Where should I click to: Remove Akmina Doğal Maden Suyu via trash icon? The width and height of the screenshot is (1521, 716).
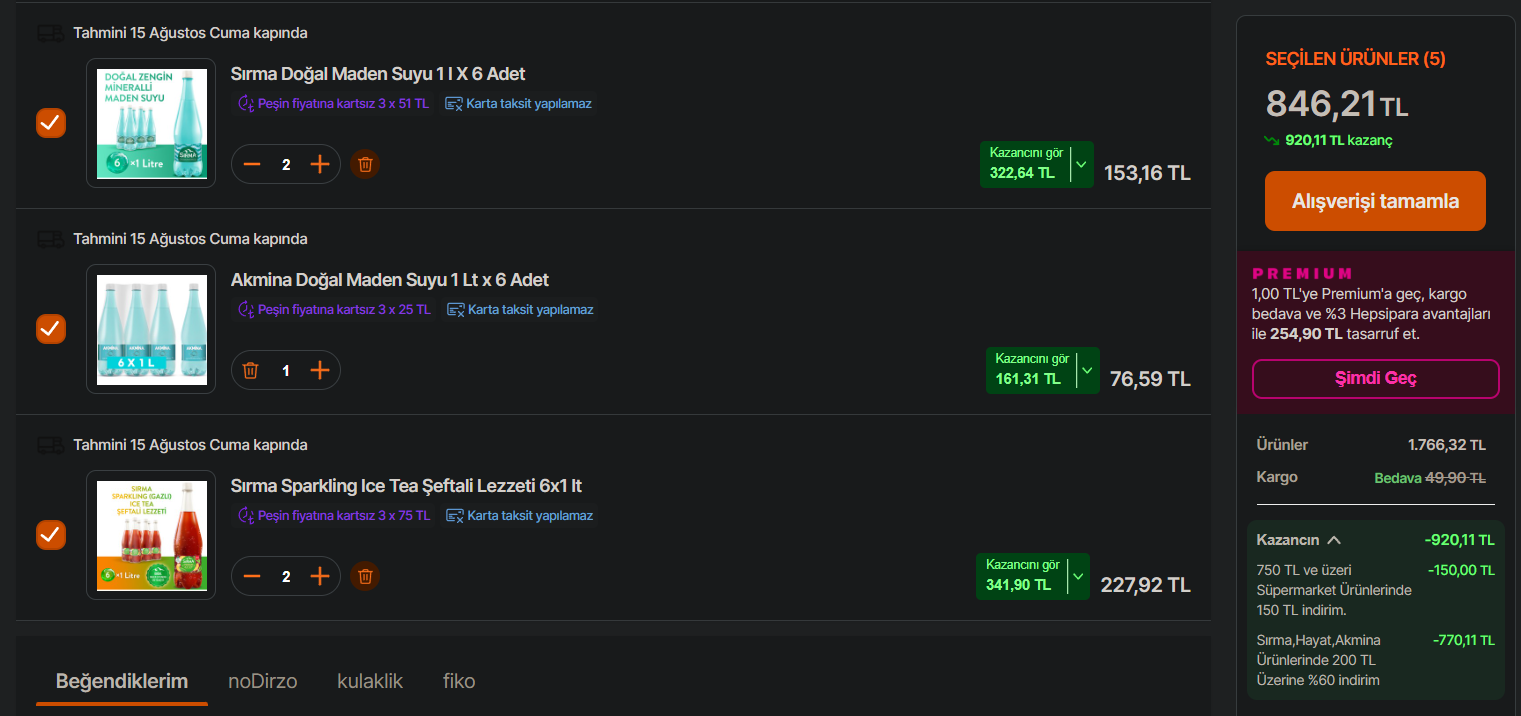pyautogui.click(x=251, y=370)
